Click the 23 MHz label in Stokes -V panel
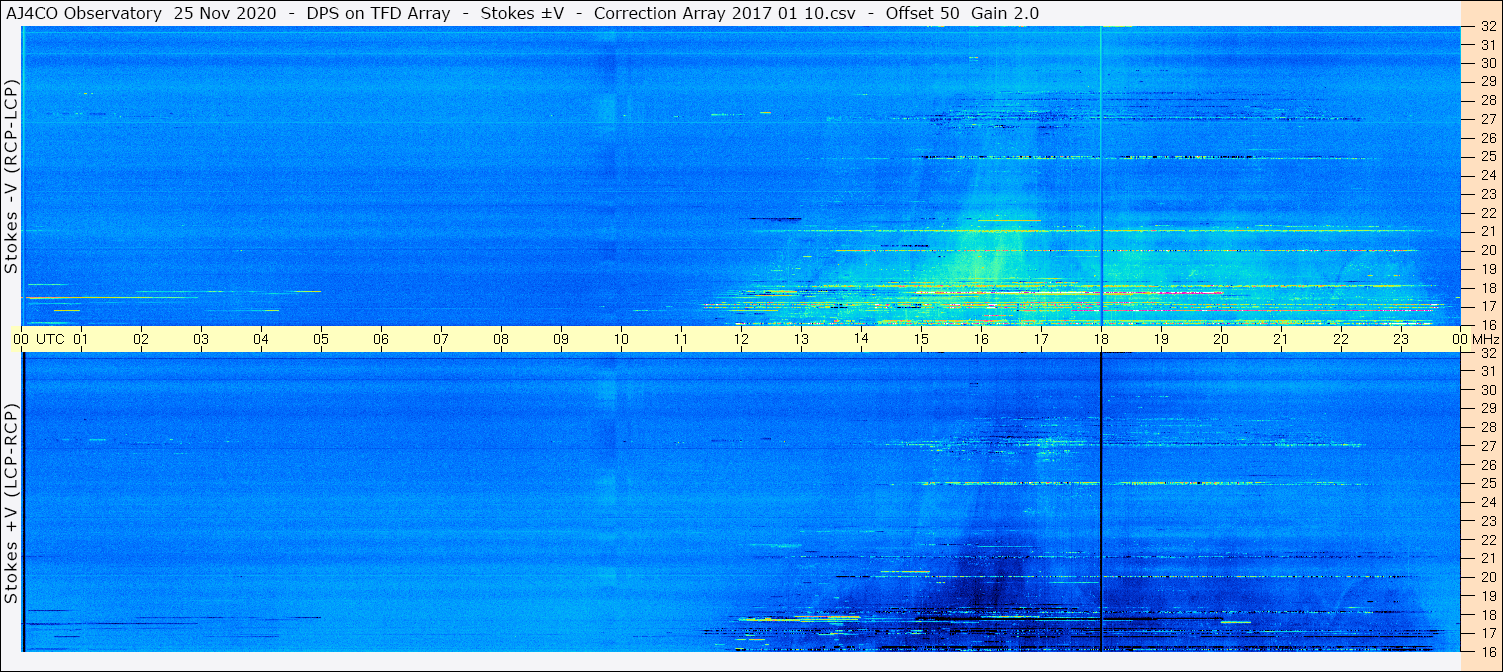1503x672 pixels. [x=1487, y=194]
